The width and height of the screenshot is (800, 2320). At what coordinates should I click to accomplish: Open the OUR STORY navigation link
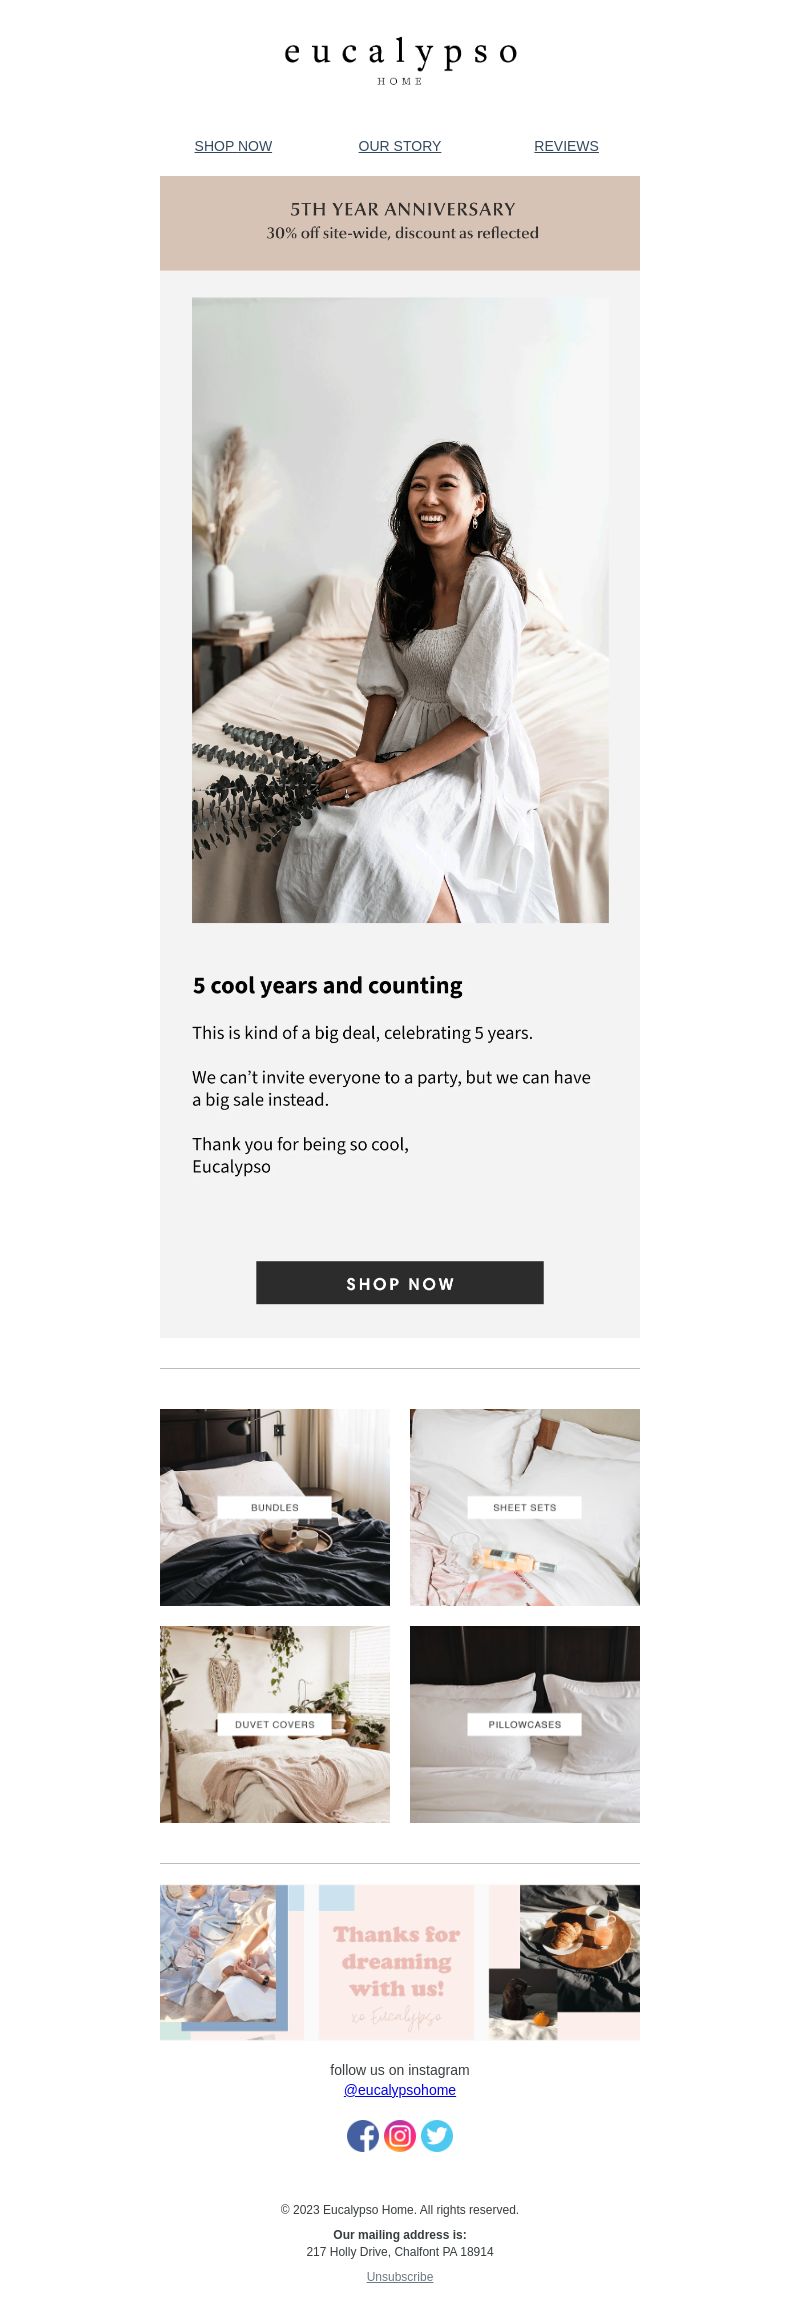point(400,146)
